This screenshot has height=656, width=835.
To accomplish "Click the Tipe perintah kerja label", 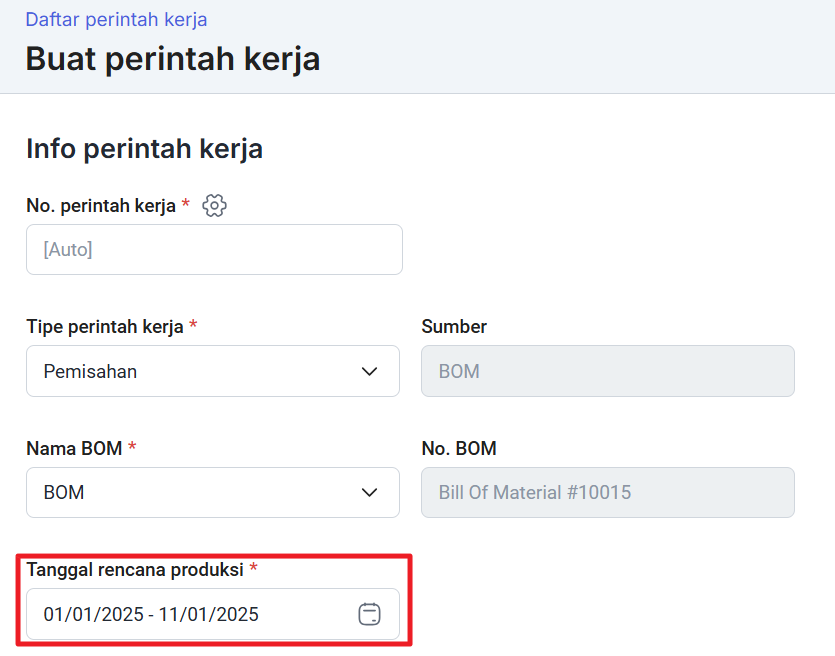I will coord(105,326).
